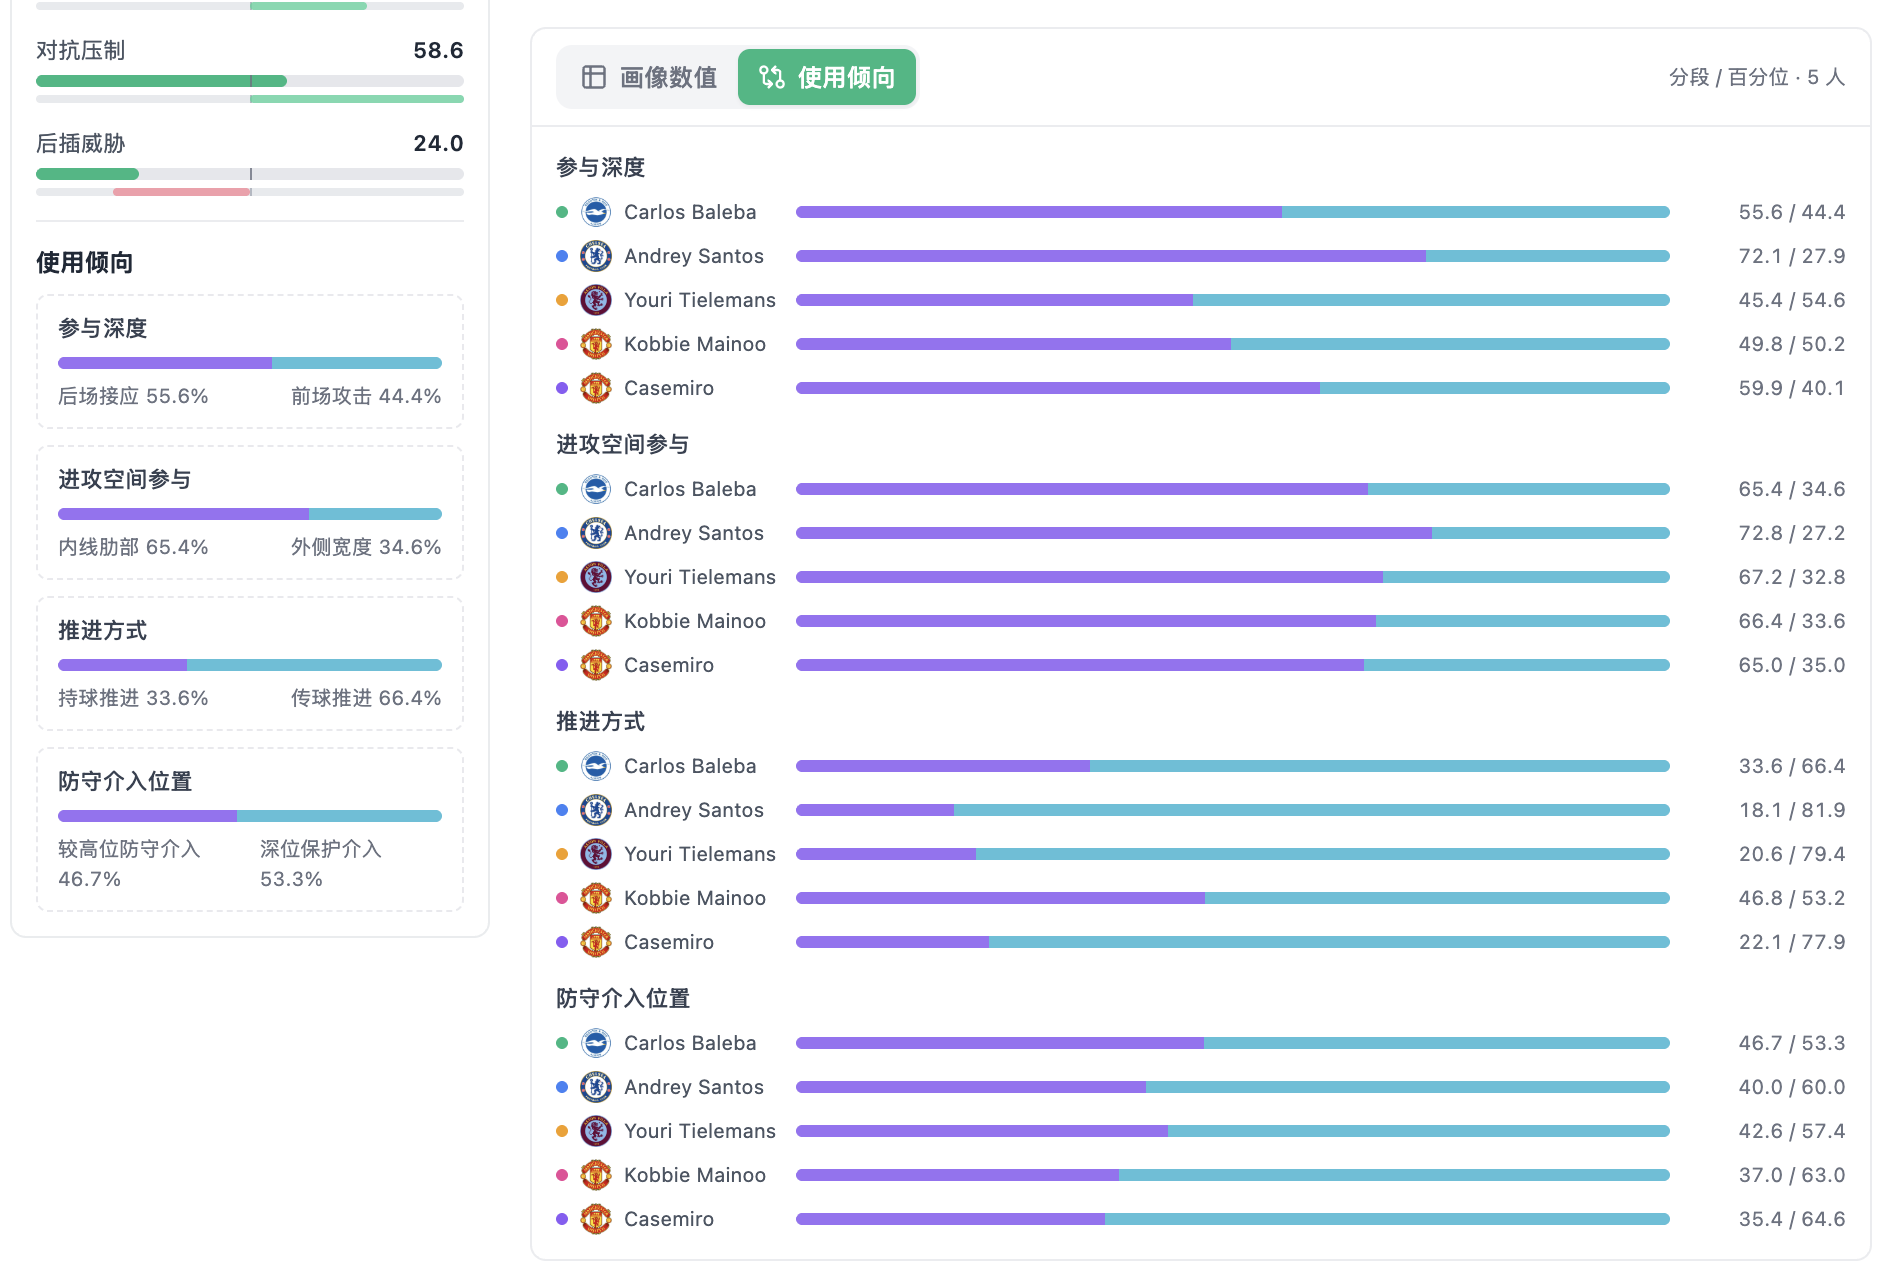Click Chelsea crest beside Andrey Santos in 进攻空间参与
1902x1272 pixels.
point(596,533)
